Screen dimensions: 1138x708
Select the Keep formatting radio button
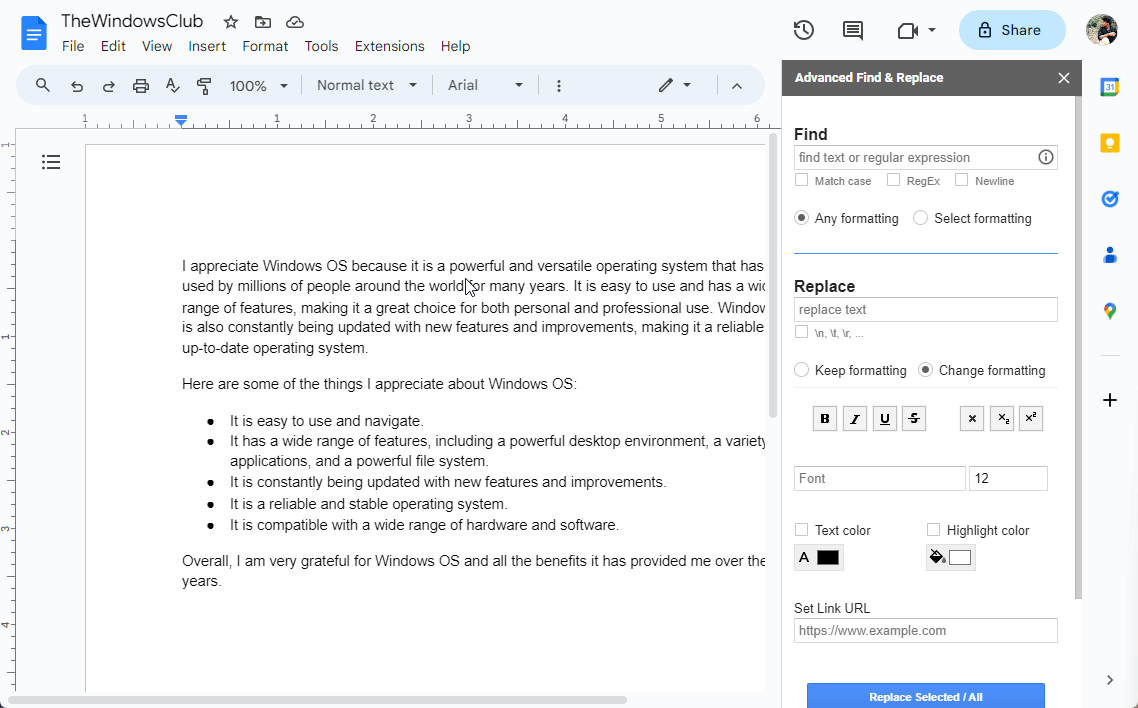[x=801, y=370]
